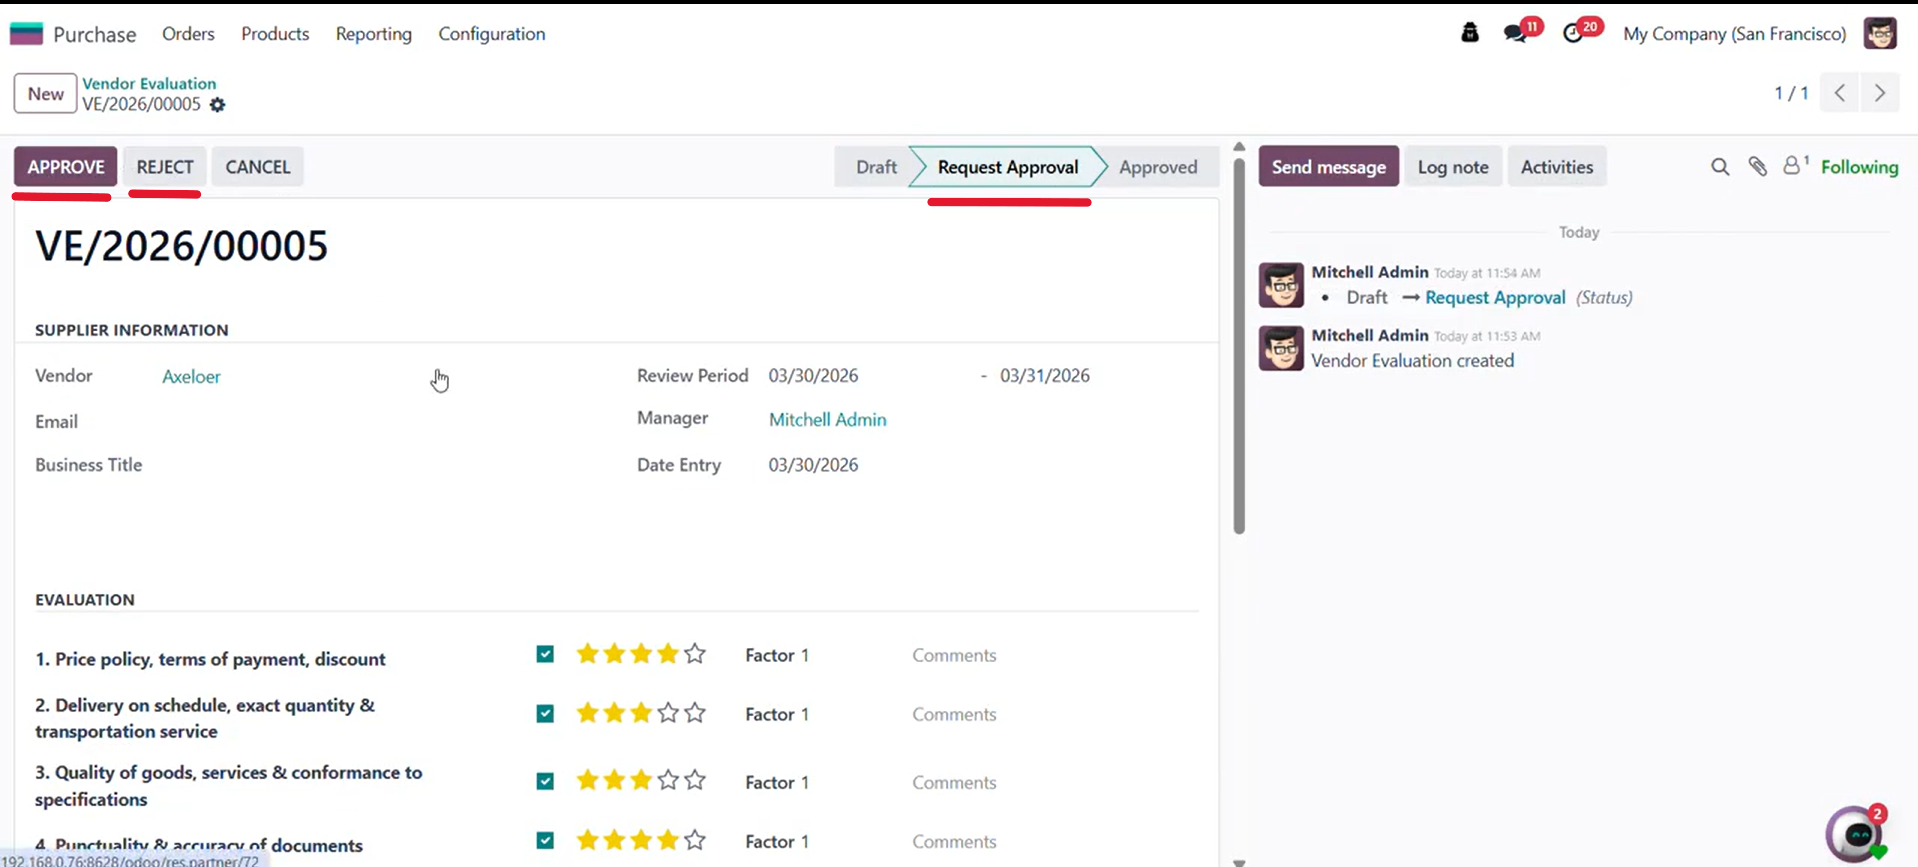Click the empty Email field
This screenshot has width=1918, height=867.
click(x=380, y=422)
